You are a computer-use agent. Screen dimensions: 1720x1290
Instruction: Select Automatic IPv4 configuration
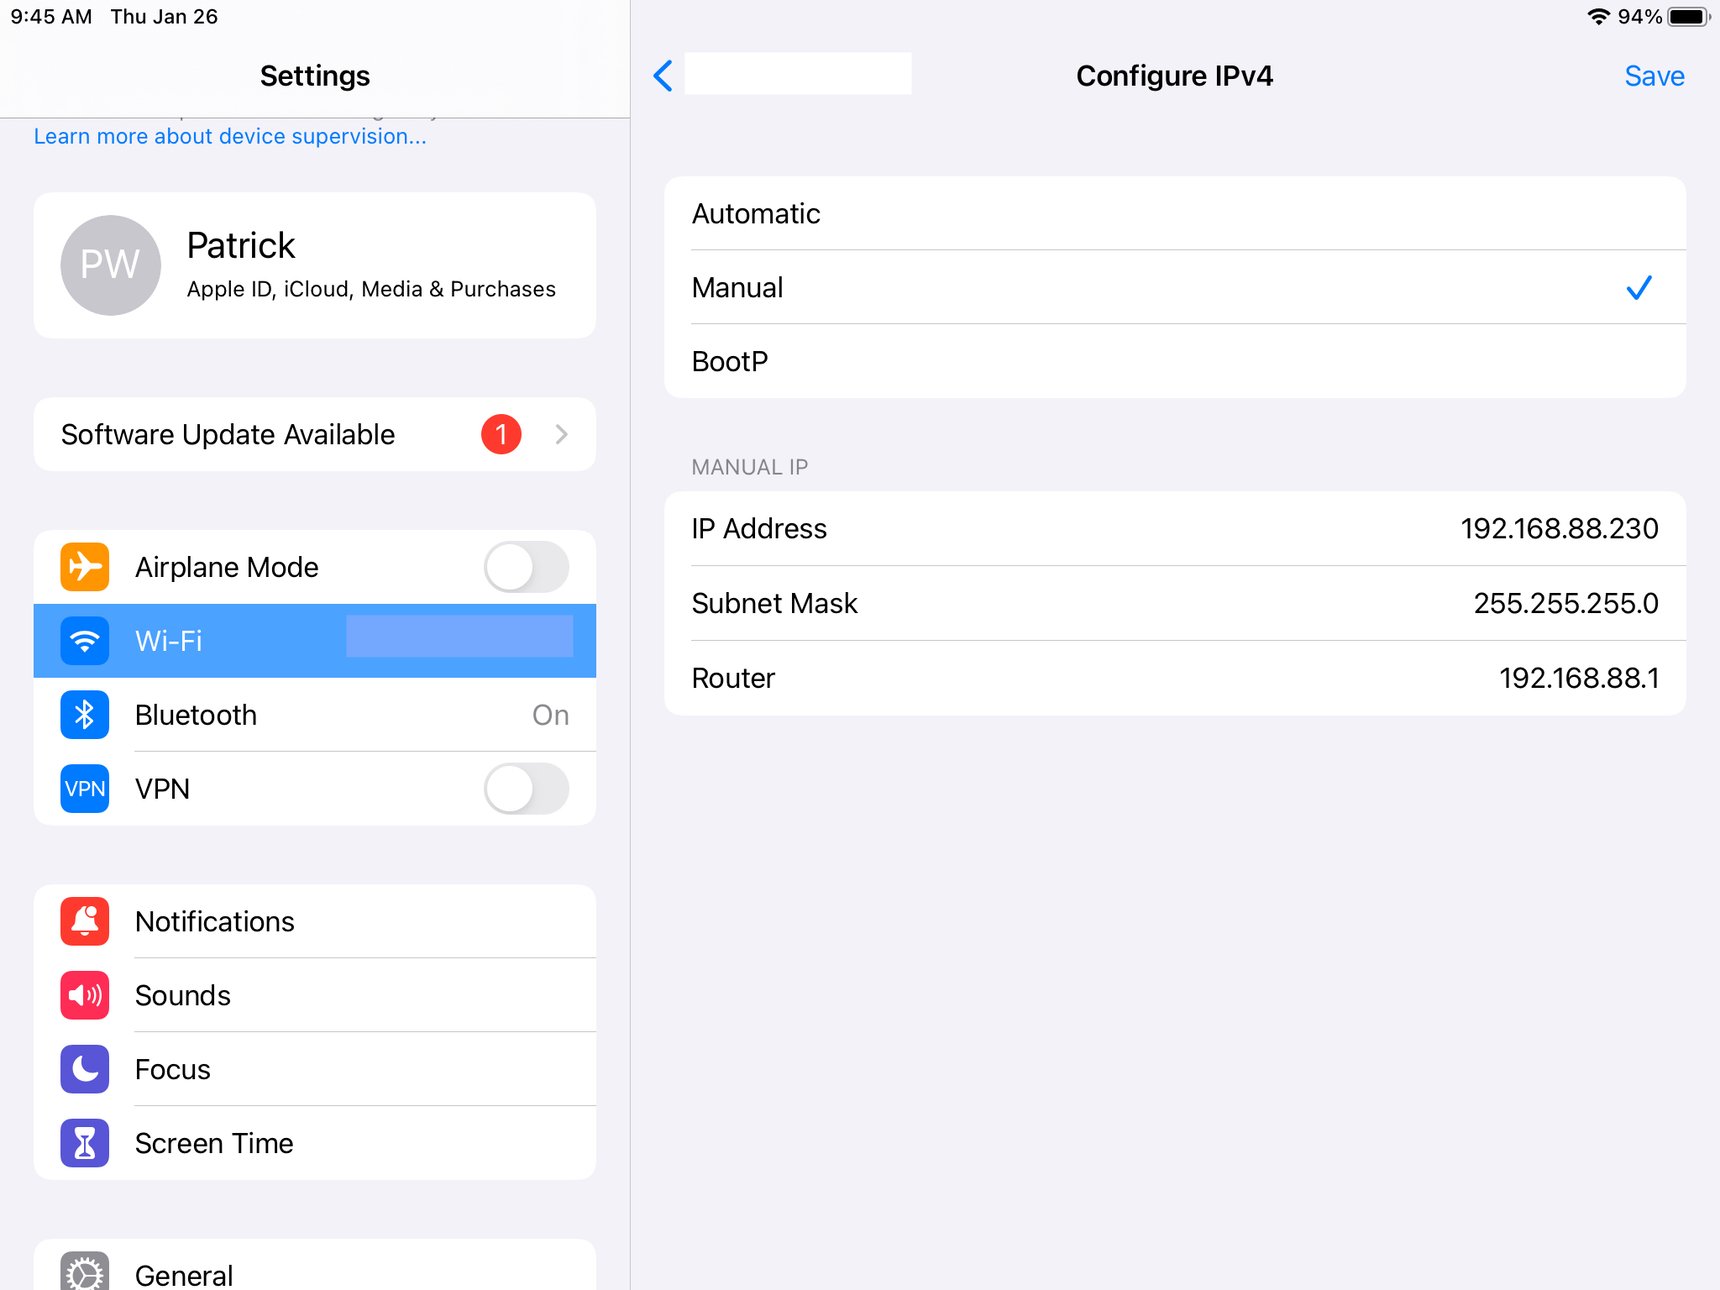click(x=1174, y=214)
